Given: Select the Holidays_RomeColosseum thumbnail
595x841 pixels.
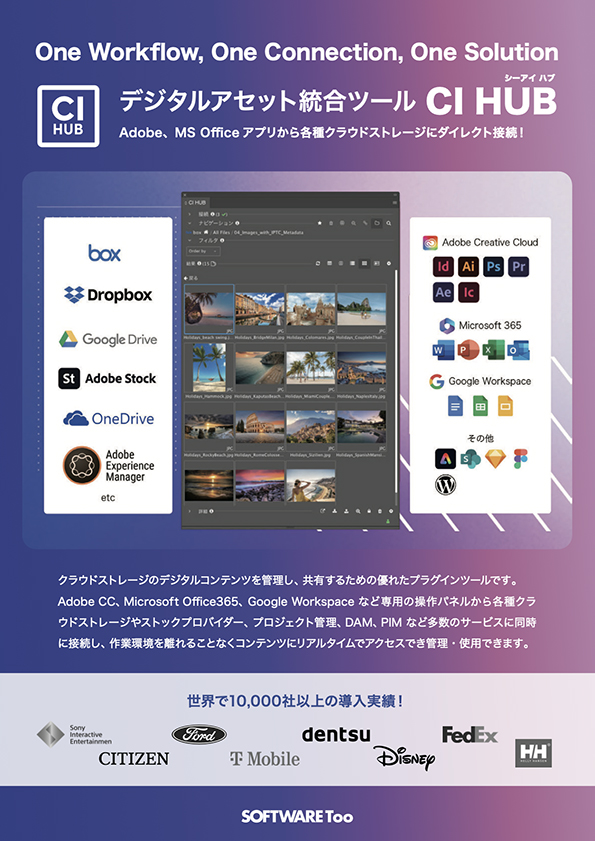Looking at the screenshot, I should point(260,427).
